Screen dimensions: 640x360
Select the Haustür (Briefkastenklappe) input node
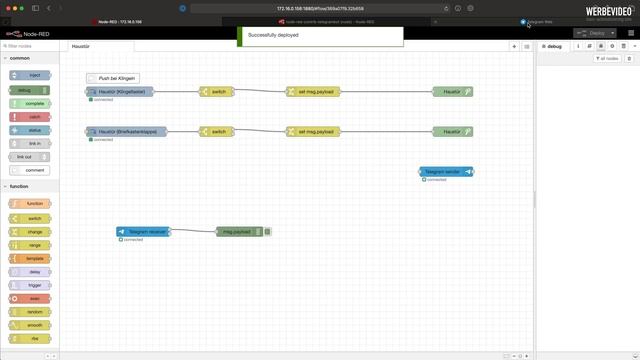pyautogui.click(x=127, y=132)
